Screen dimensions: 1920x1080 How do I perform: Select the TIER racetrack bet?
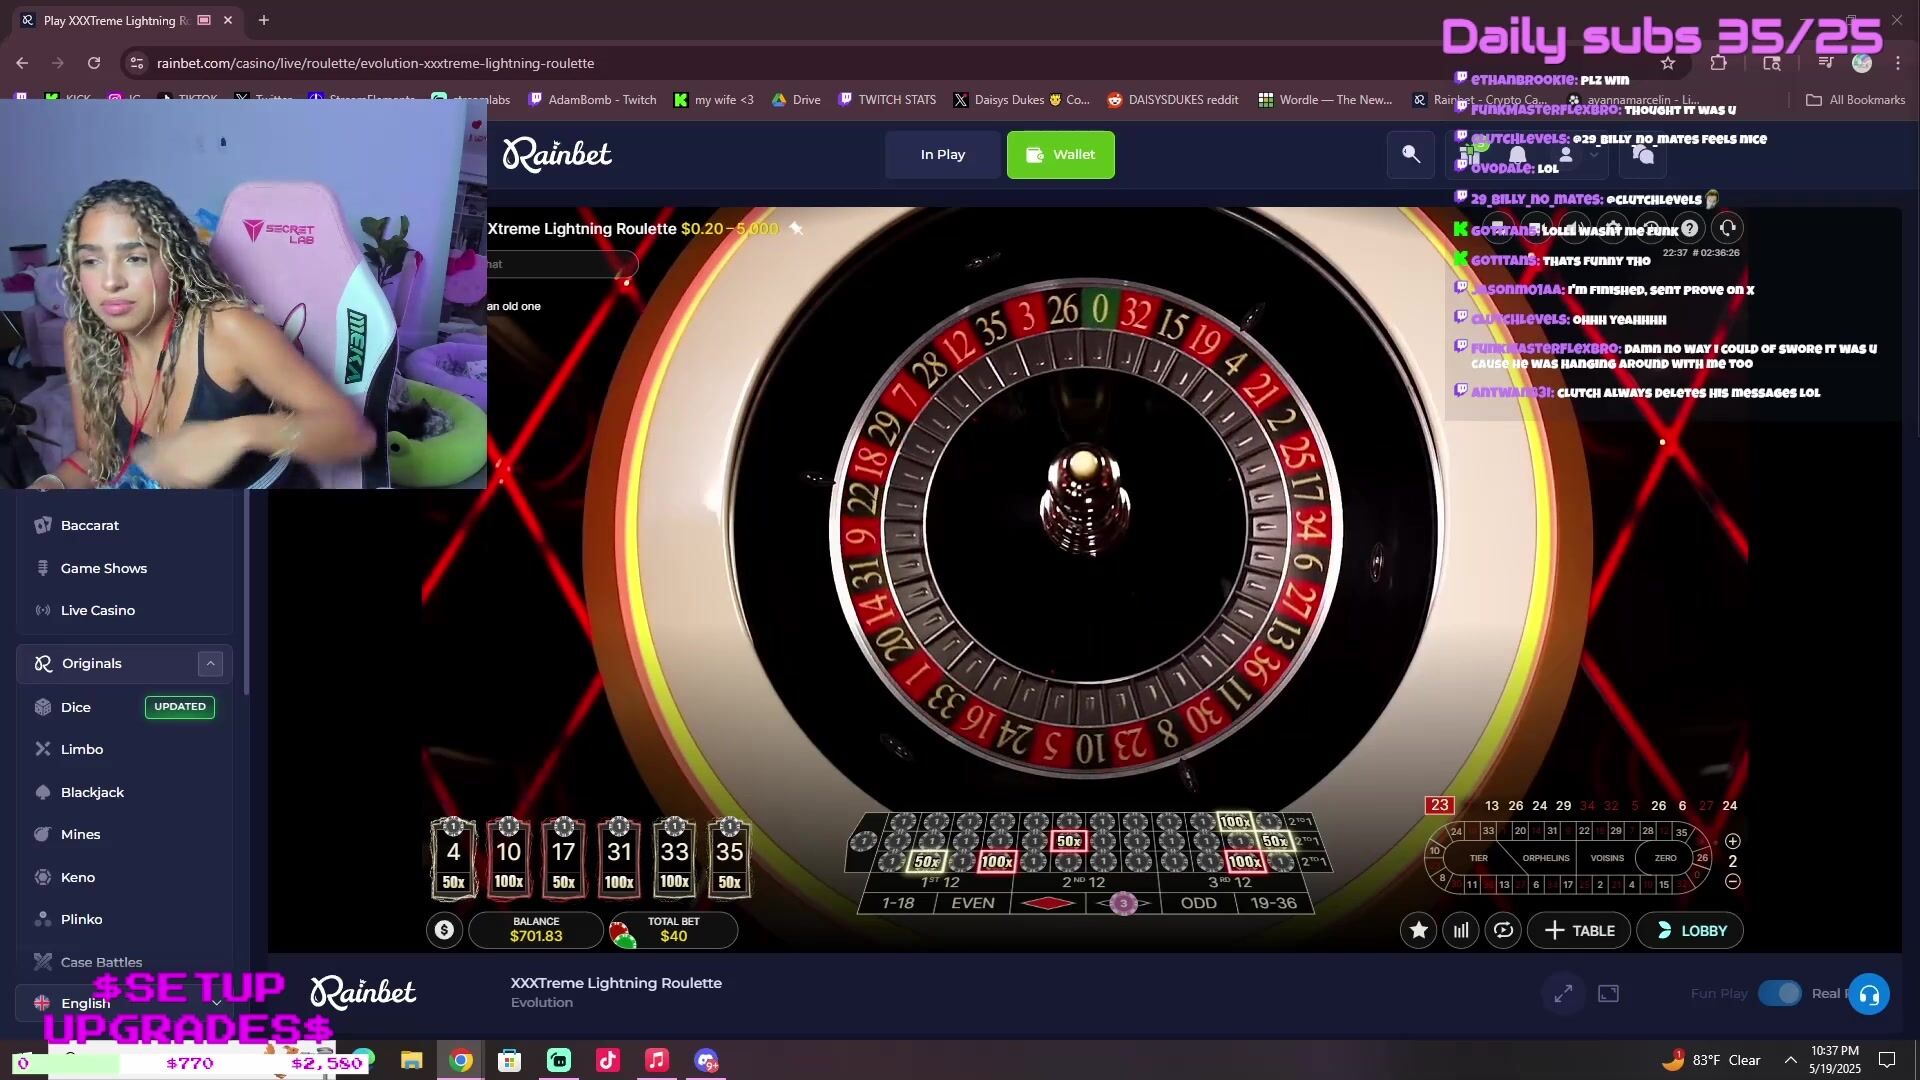tap(1478, 858)
